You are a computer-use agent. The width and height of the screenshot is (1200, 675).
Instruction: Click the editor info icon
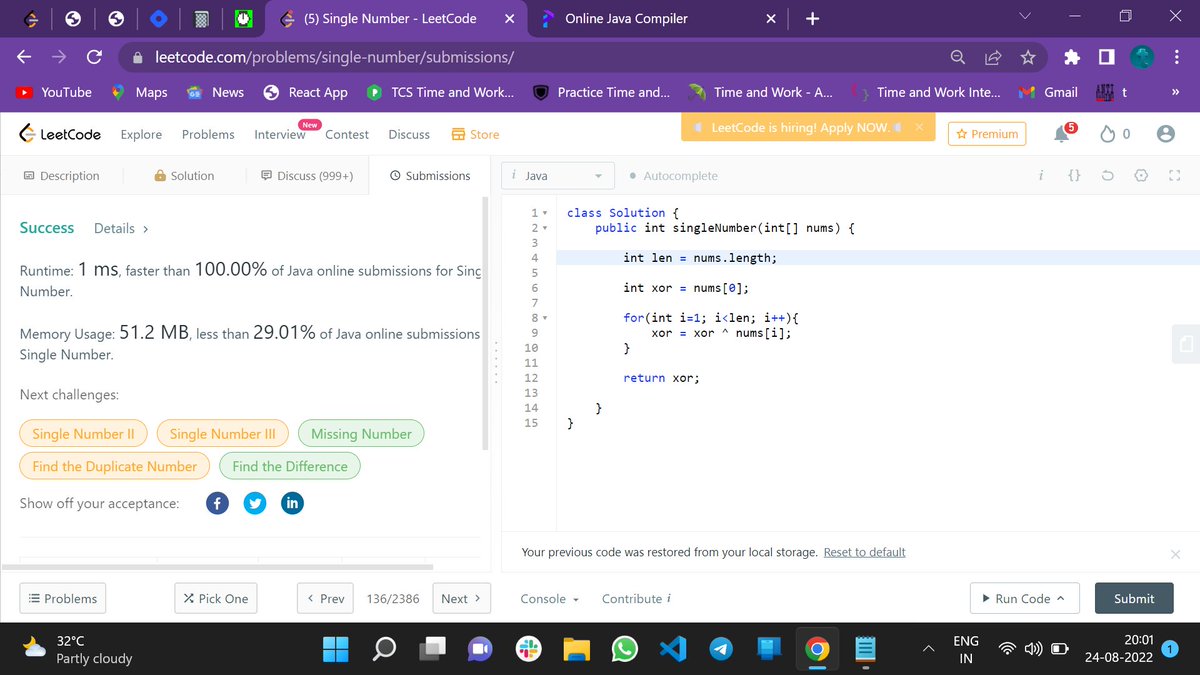pos(1042,175)
